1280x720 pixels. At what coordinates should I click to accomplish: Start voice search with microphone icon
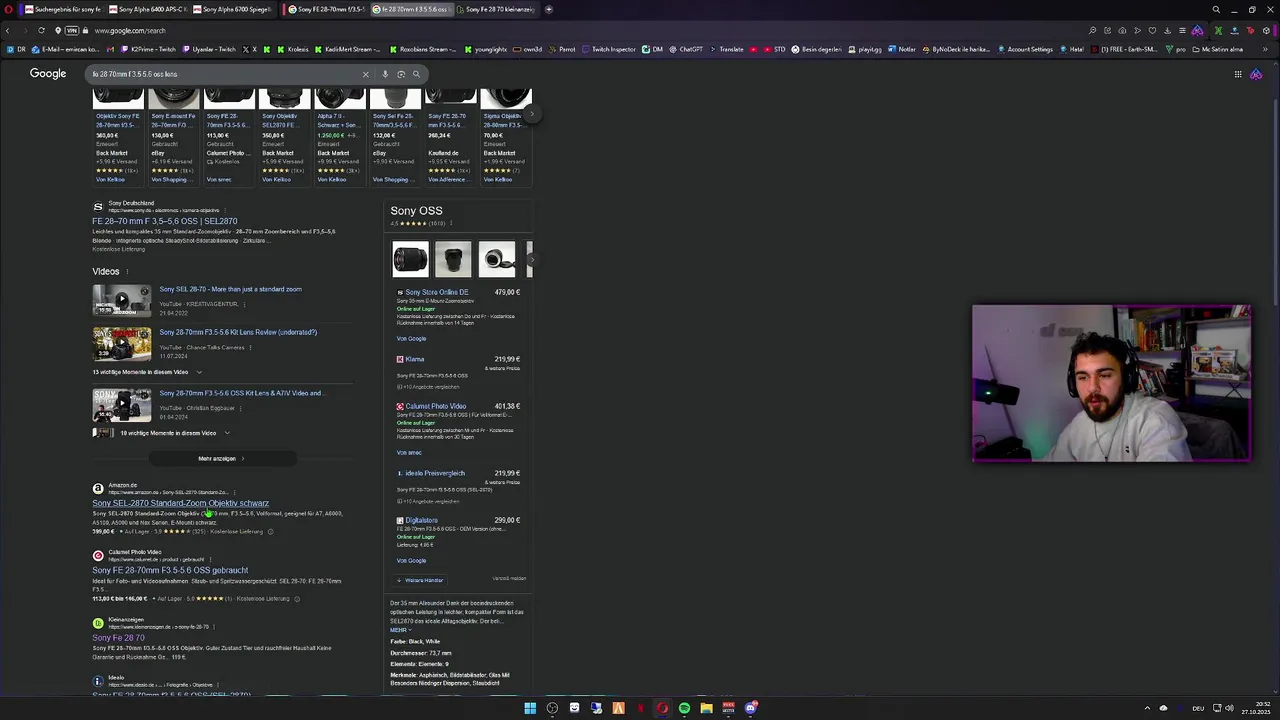(x=385, y=74)
